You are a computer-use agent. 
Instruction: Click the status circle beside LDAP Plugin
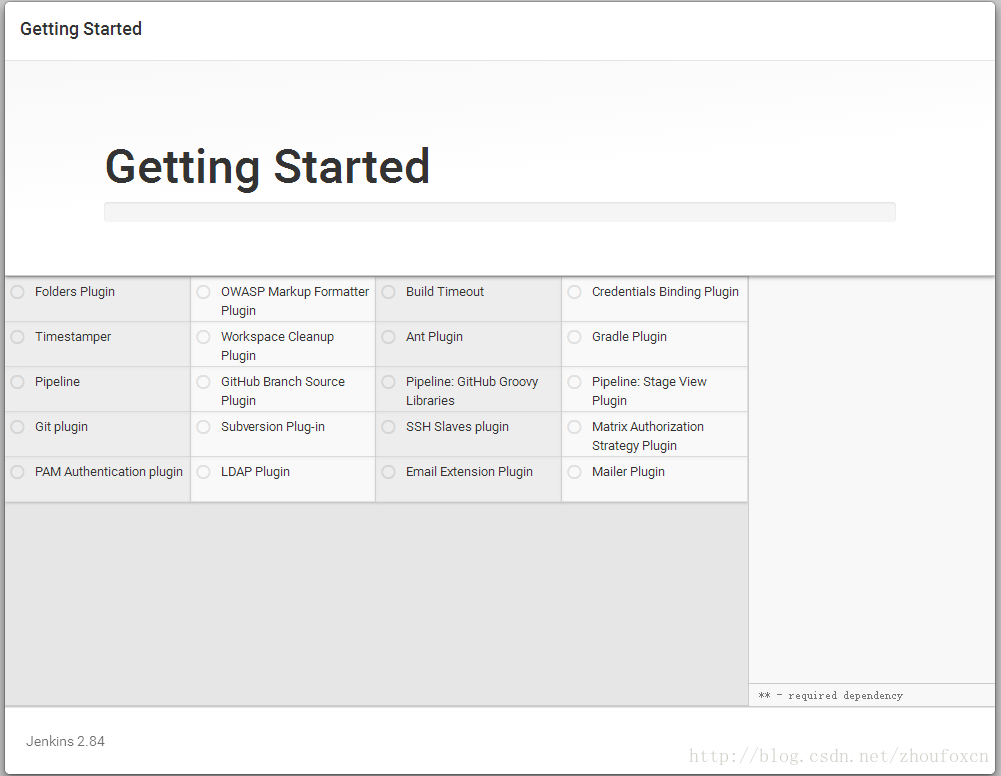click(x=203, y=472)
